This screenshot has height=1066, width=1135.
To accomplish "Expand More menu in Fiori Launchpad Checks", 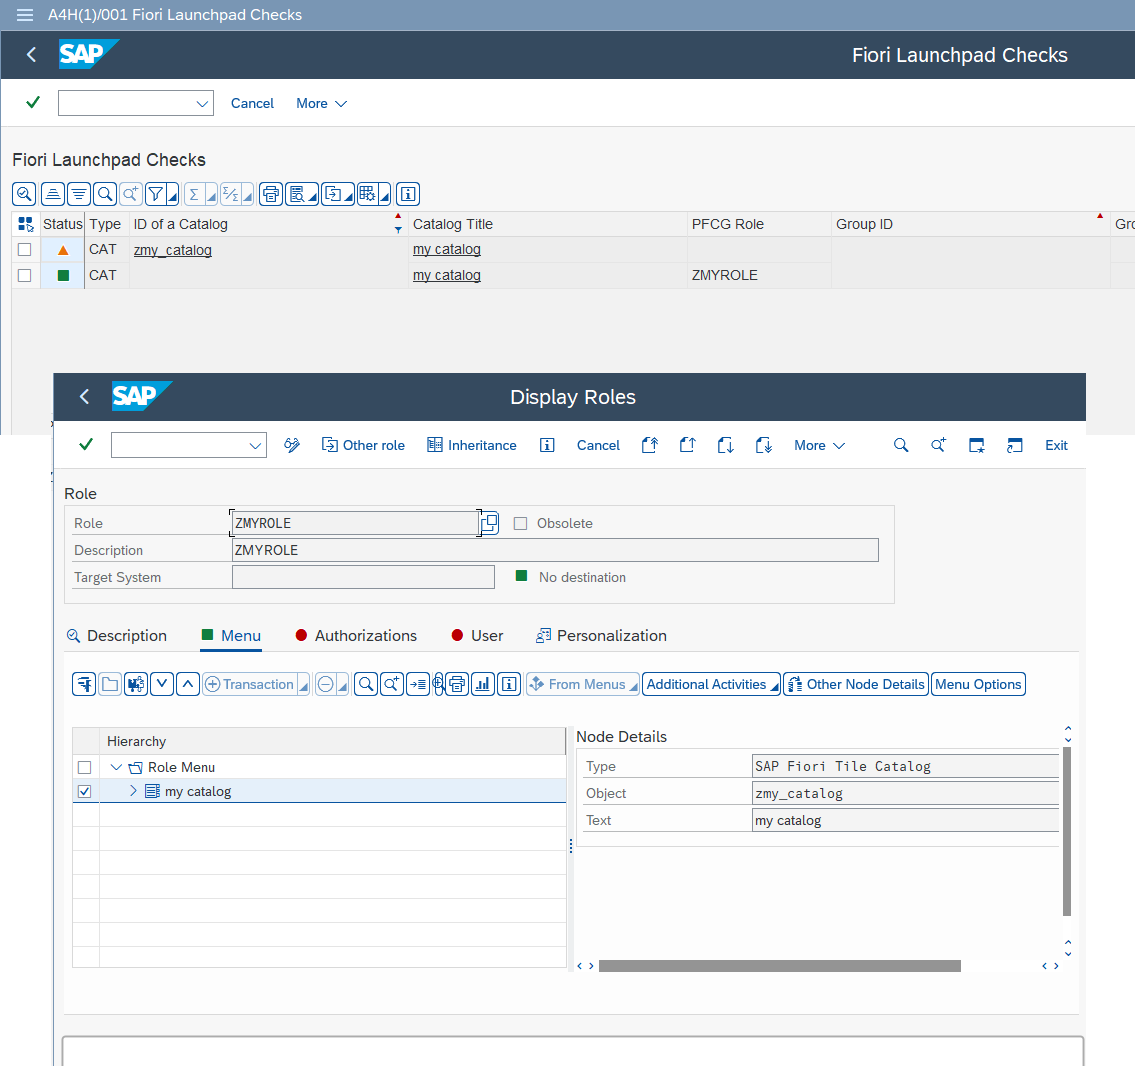I will (321, 103).
